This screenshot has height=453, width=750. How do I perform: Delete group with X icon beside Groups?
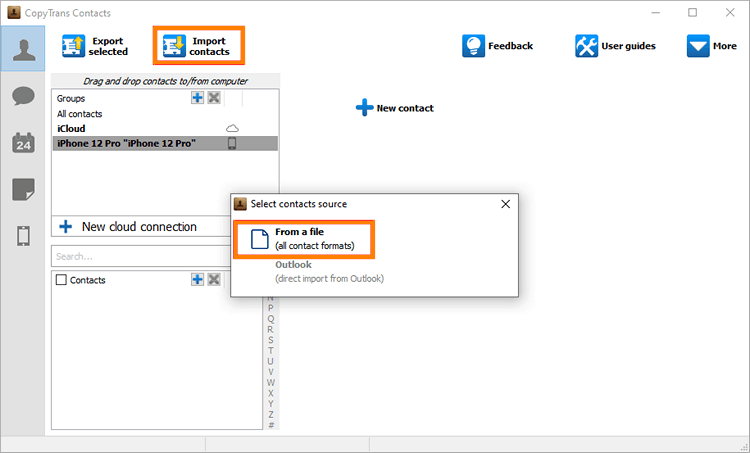[214, 98]
